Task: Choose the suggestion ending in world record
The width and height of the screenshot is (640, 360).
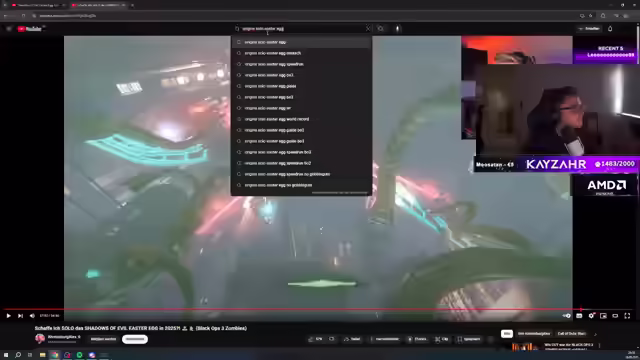Action: coord(301,119)
